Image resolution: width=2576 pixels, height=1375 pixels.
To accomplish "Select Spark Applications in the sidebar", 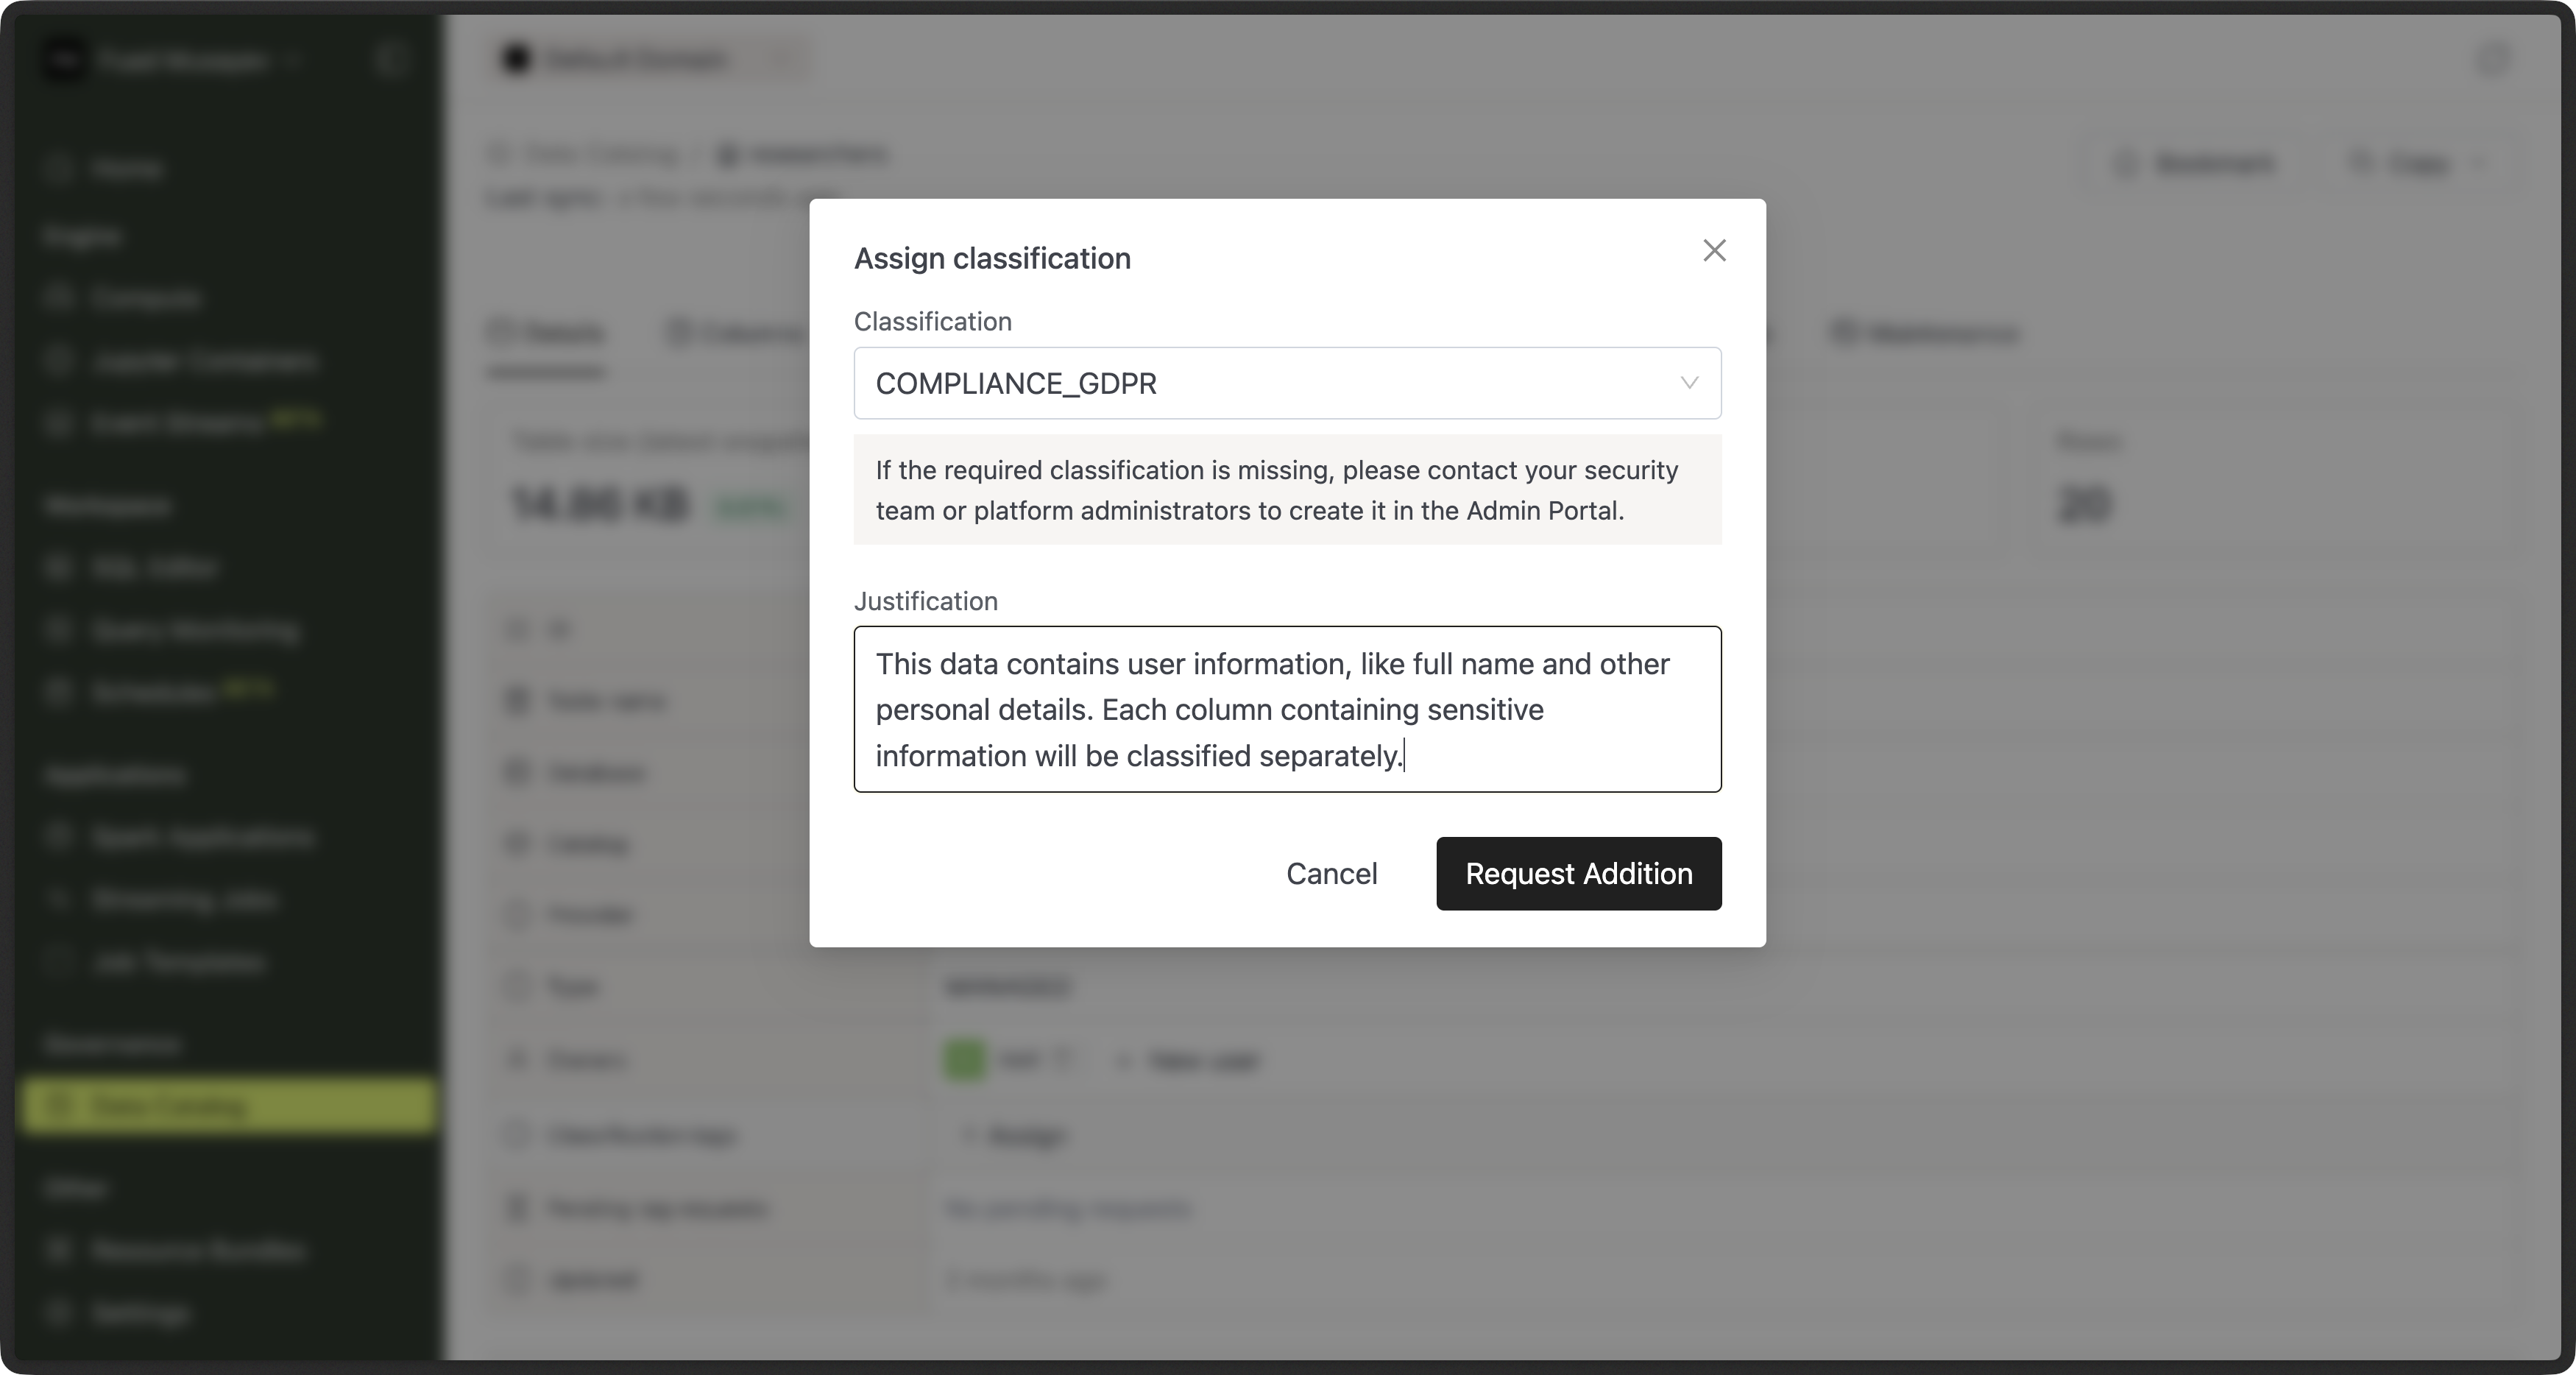I will pos(203,837).
